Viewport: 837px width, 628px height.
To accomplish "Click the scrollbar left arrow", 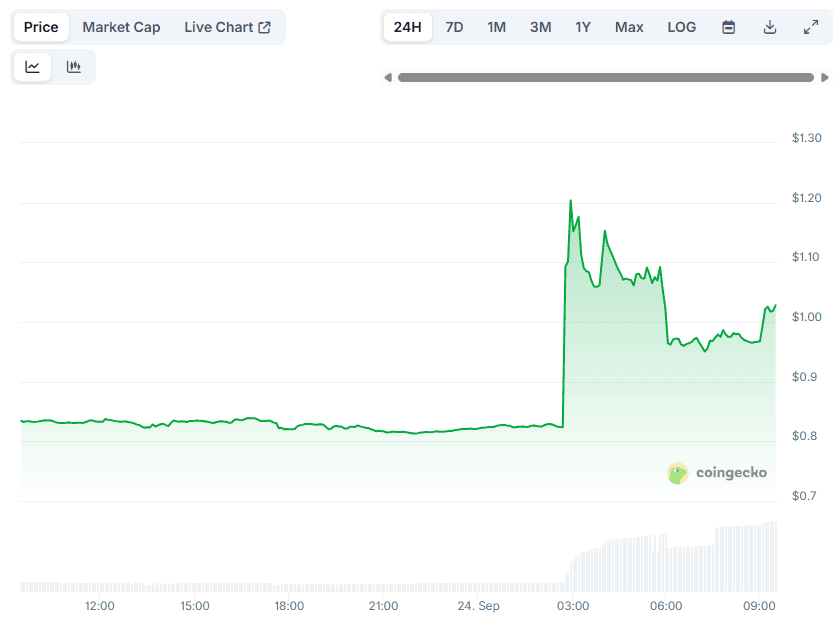I will tap(388, 77).
